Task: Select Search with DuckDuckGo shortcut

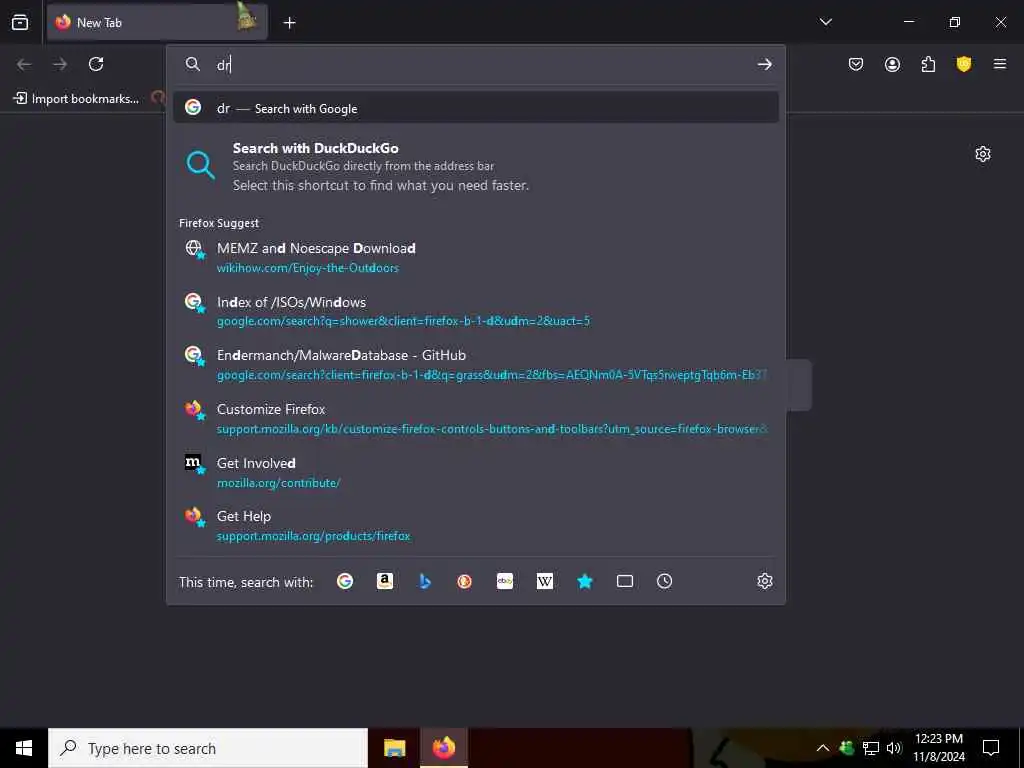Action: (x=476, y=166)
